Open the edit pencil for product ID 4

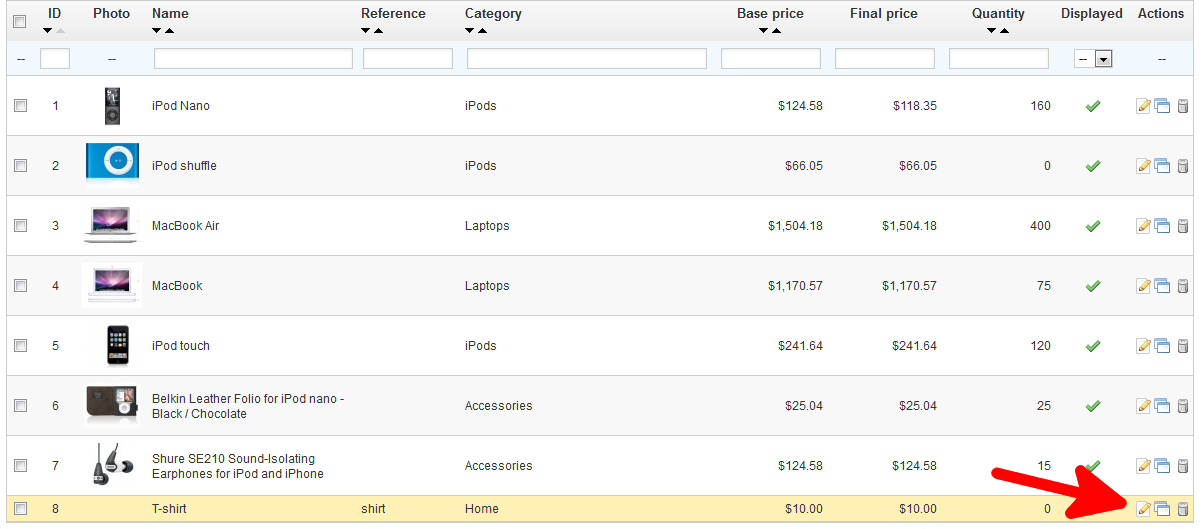click(x=1144, y=286)
